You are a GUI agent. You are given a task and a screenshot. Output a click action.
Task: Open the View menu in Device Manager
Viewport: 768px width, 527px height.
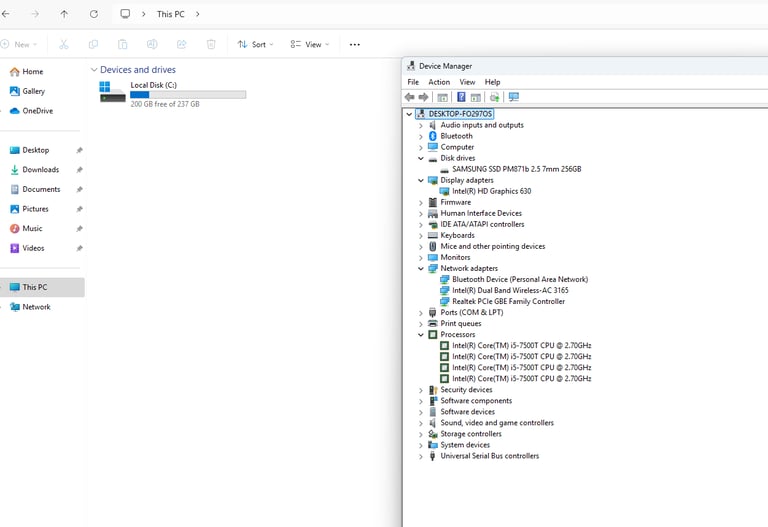pyautogui.click(x=467, y=82)
